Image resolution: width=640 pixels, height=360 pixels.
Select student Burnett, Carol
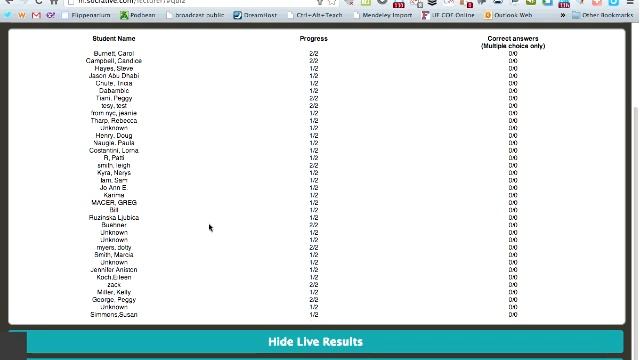click(x=114, y=53)
